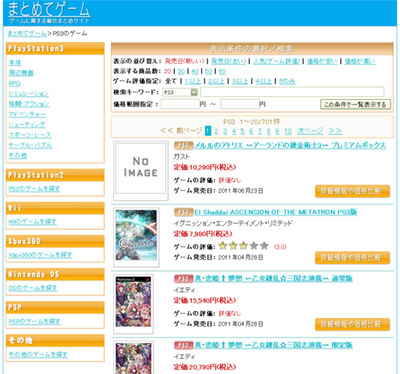Filter game rating by 4以上
The image size is (400, 374).
click(264, 81)
